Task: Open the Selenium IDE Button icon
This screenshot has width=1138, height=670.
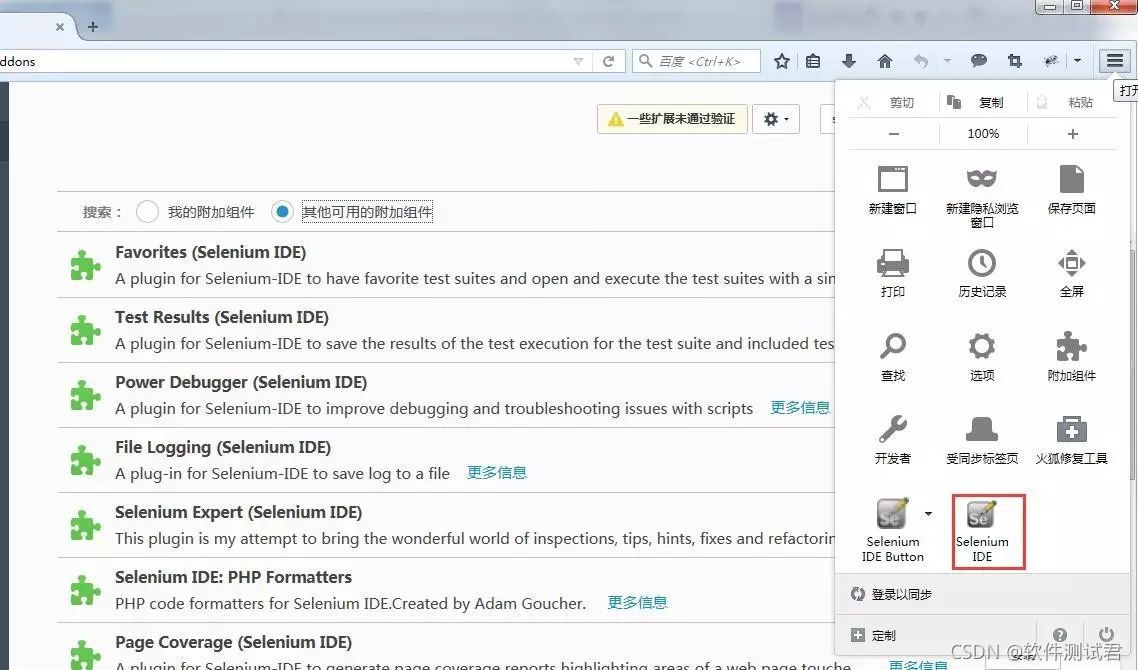Action: 892,516
